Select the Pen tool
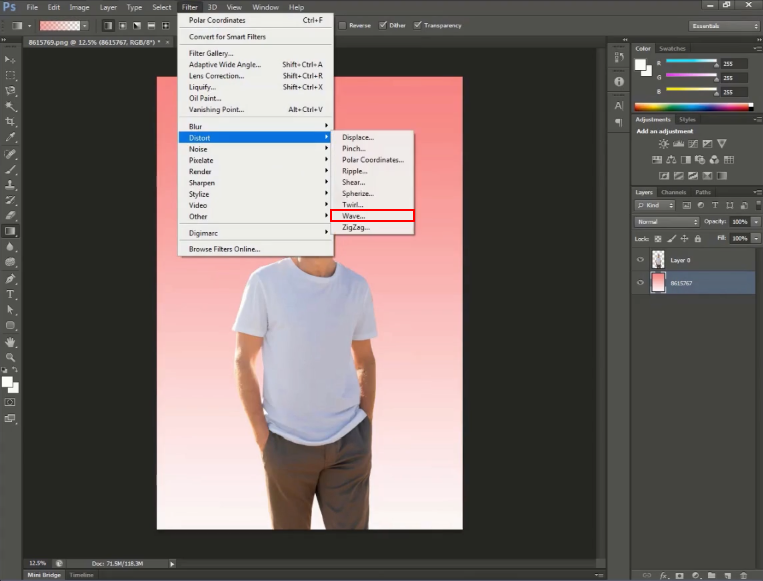 [x=10, y=279]
